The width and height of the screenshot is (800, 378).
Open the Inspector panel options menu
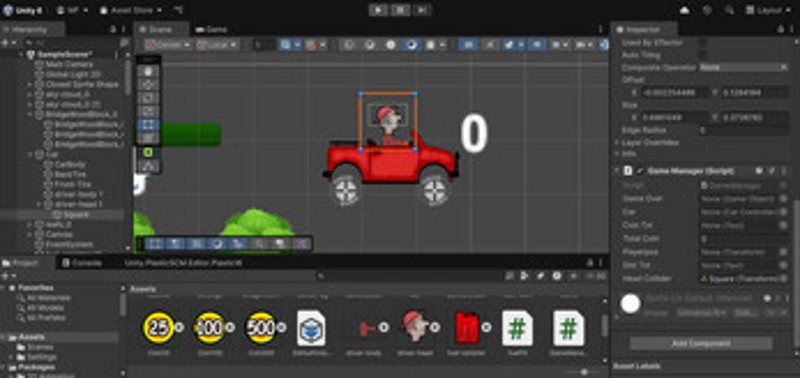tap(791, 30)
